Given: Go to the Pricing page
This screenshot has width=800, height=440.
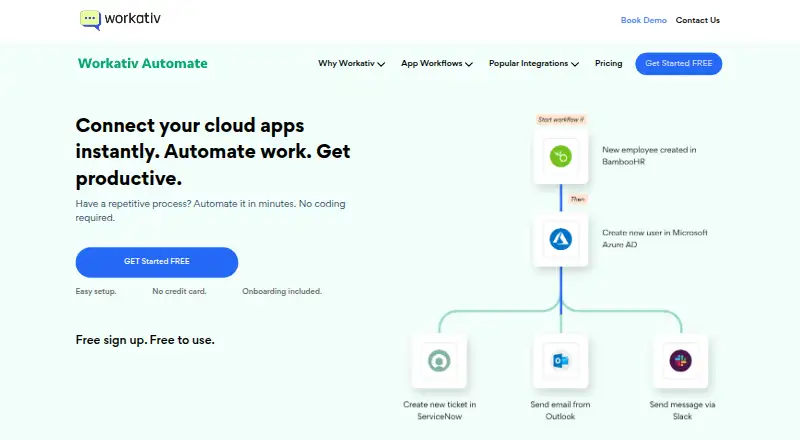Looking at the screenshot, I should pyautogui.click(x=609, y=63).
